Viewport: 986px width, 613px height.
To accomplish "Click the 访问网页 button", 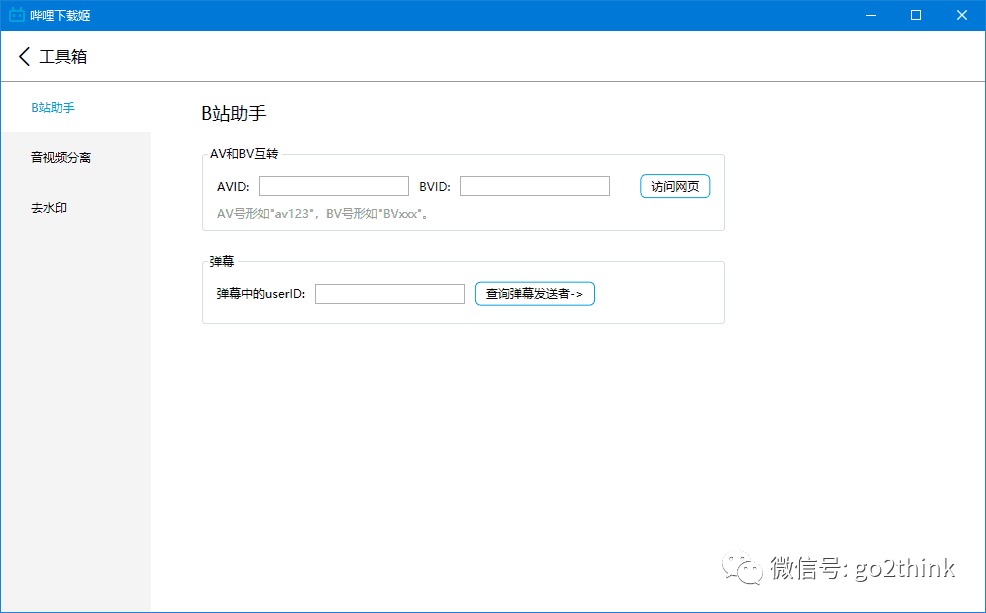I will [x=675, y=186].
